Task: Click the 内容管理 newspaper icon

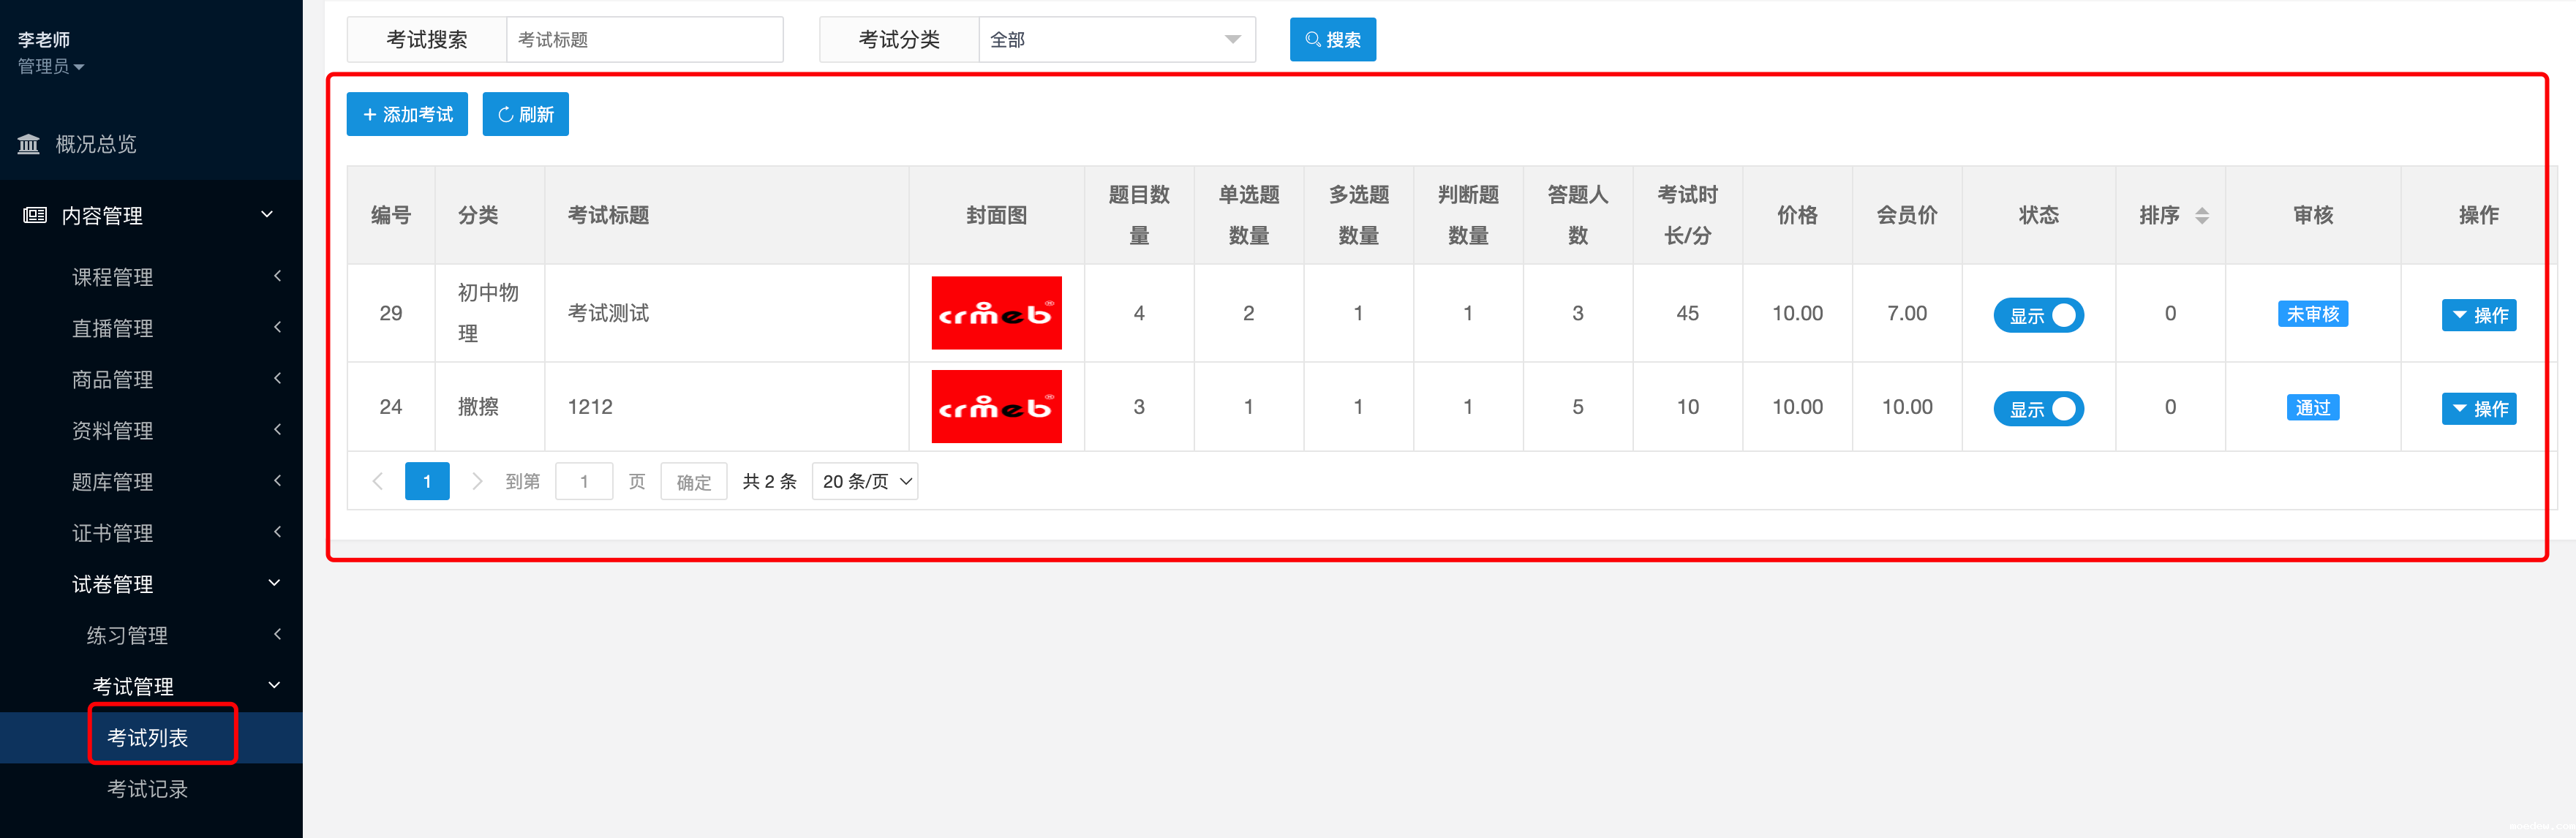Action: 35,215
